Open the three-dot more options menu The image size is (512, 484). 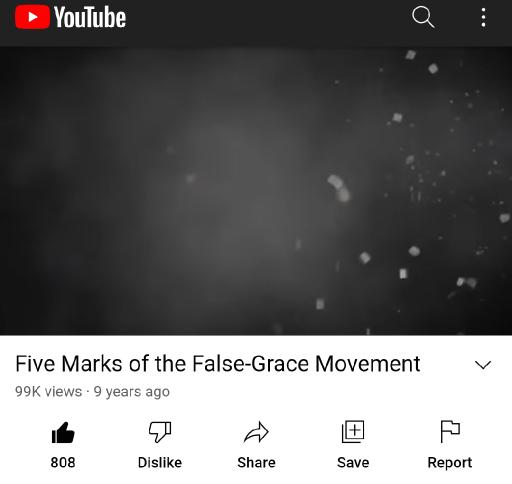[483, 17]
